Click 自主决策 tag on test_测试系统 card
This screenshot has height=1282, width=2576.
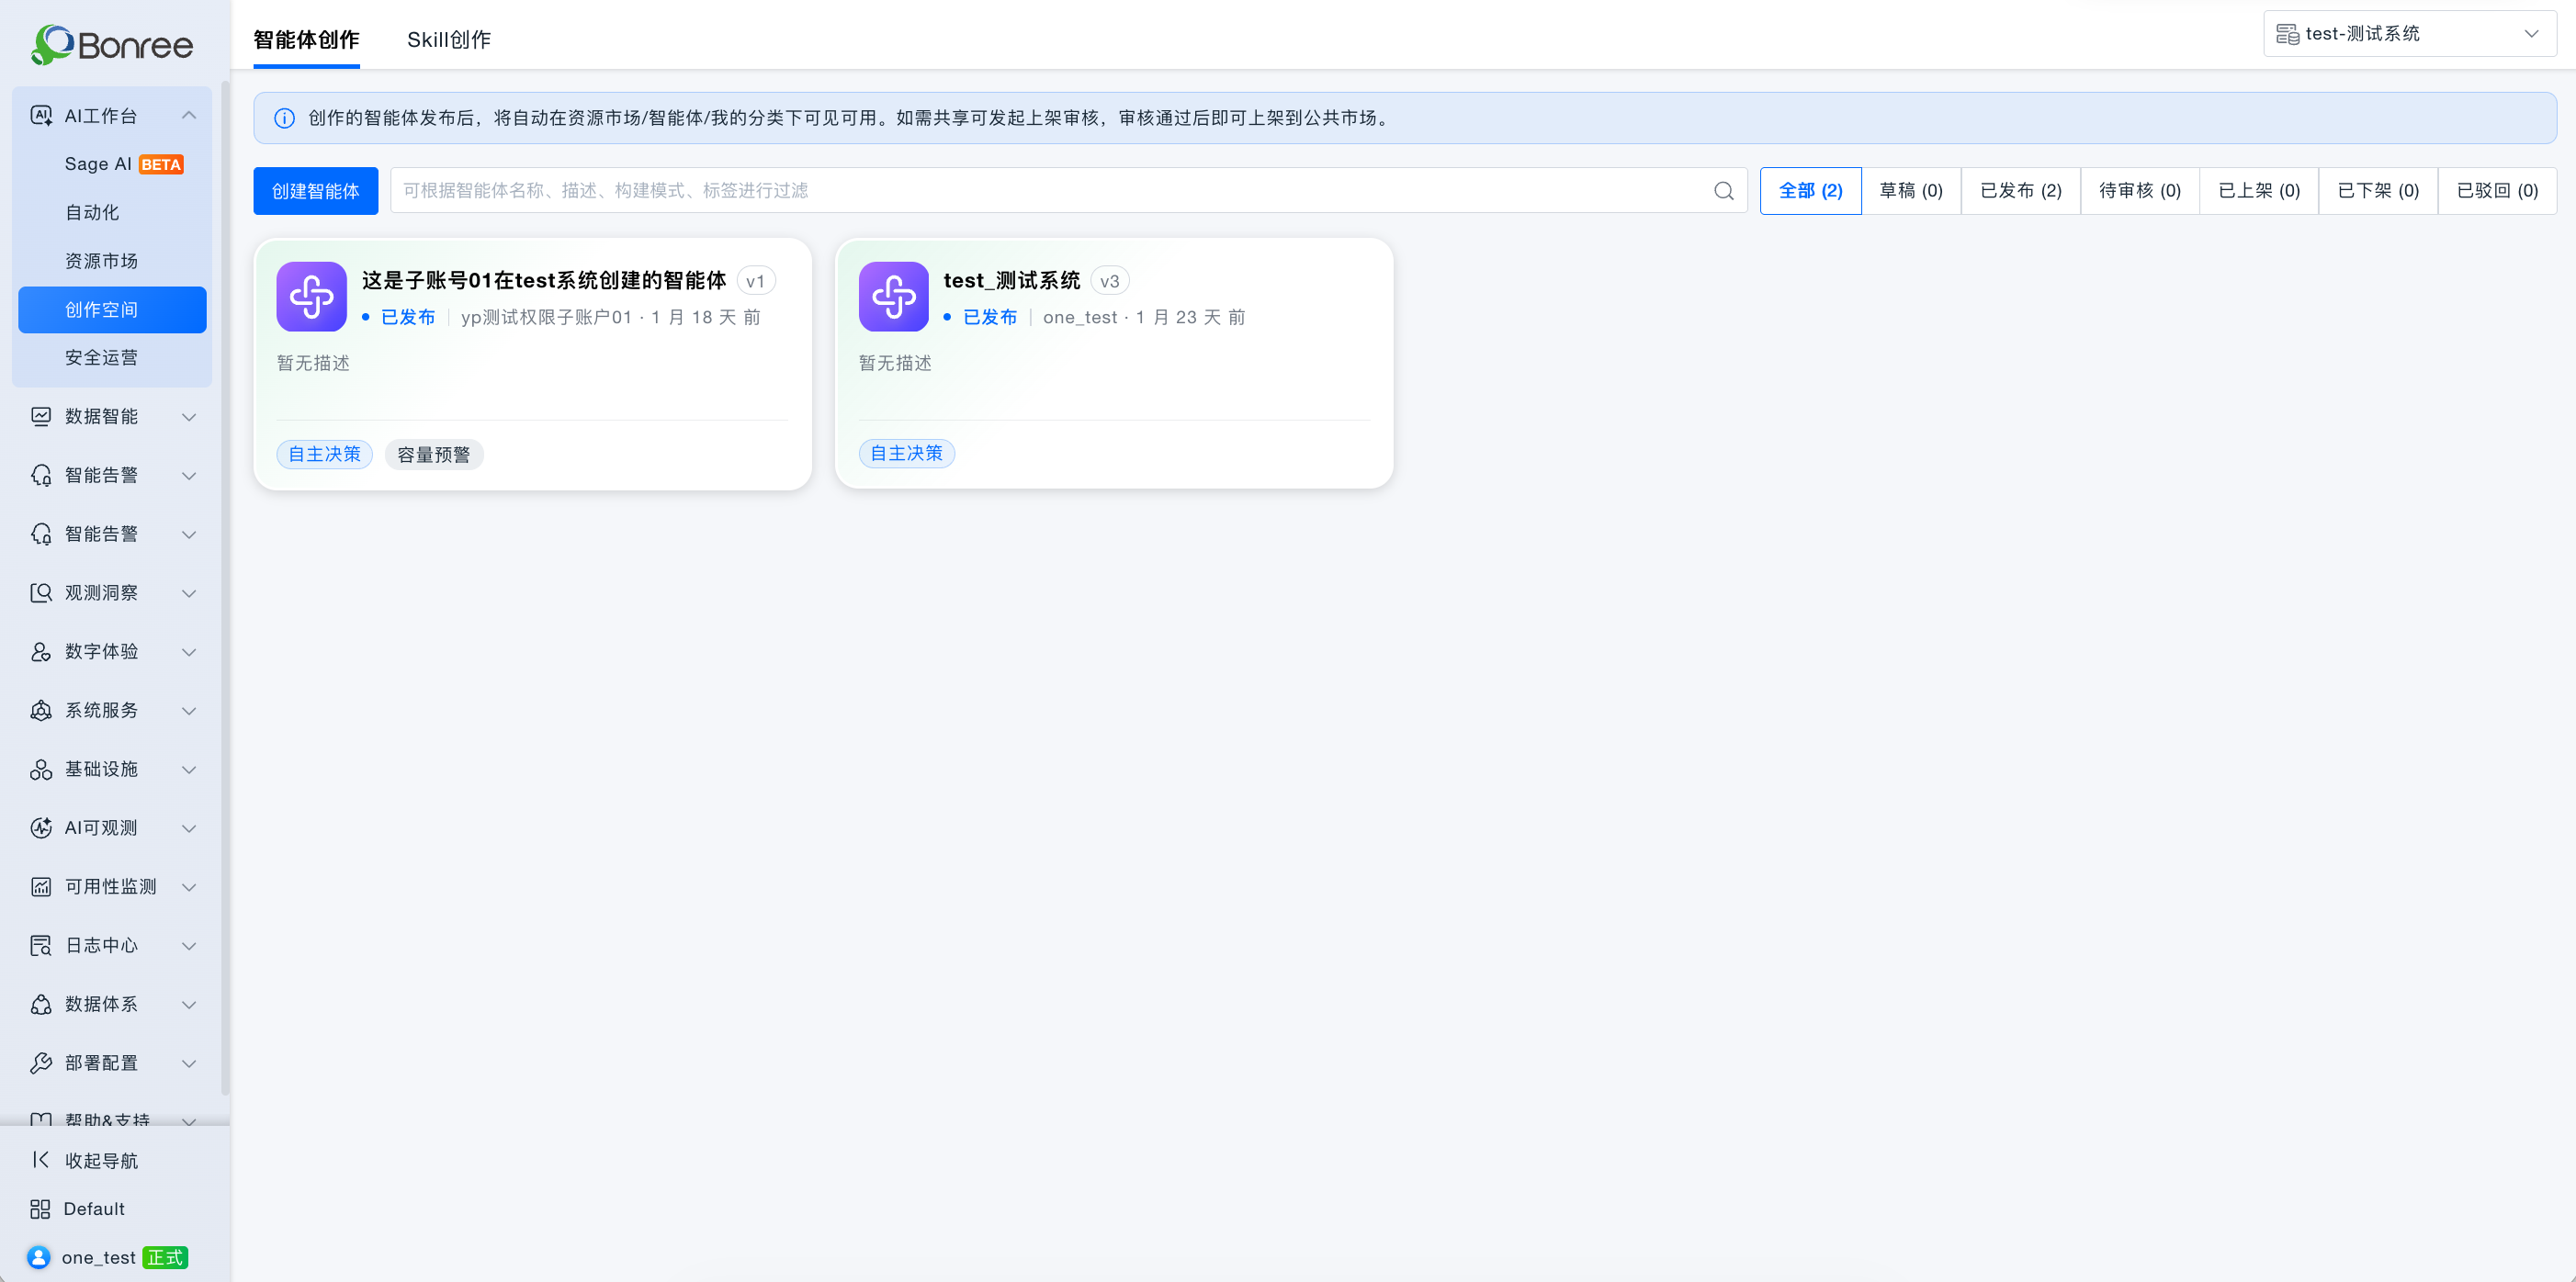pyautogui.click(x=907, y=454)
